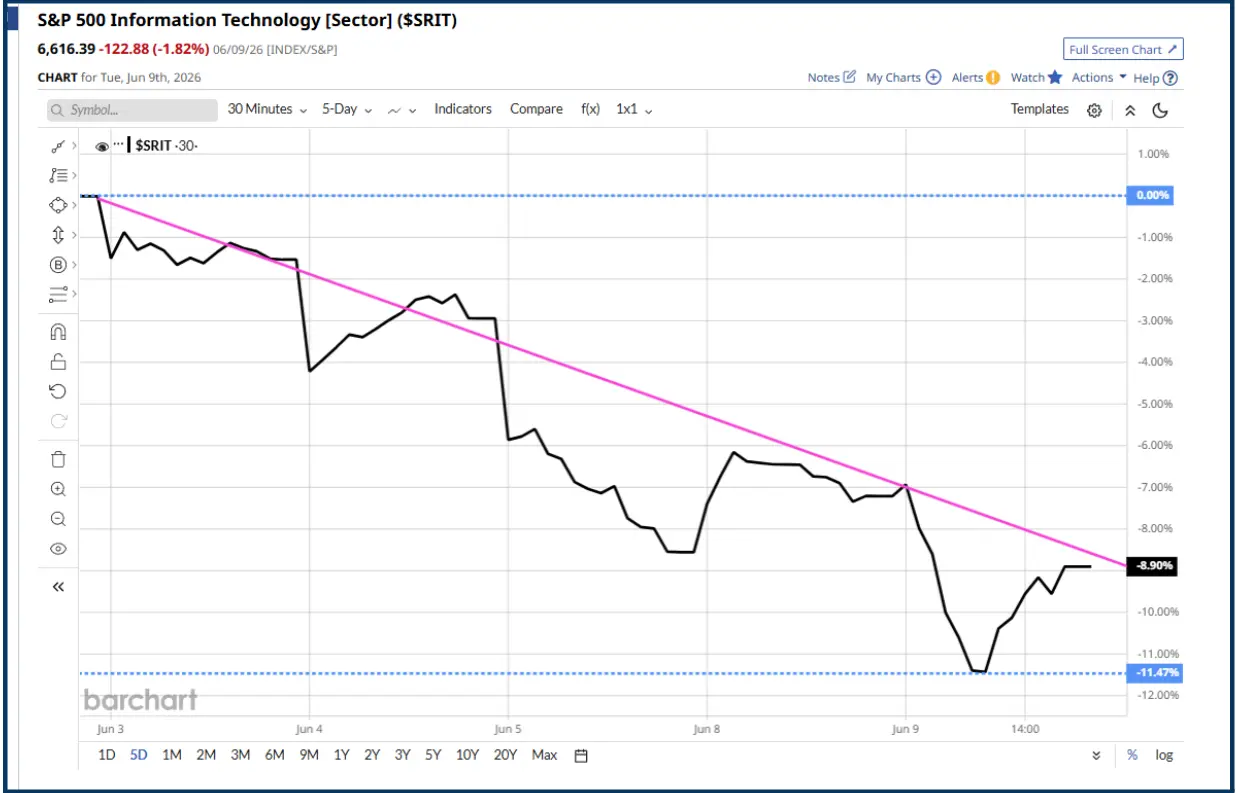Image resolution: width=1237 pixels, height=793 pixels.
Task: Select the 20Y range
Action: [505, 755]
